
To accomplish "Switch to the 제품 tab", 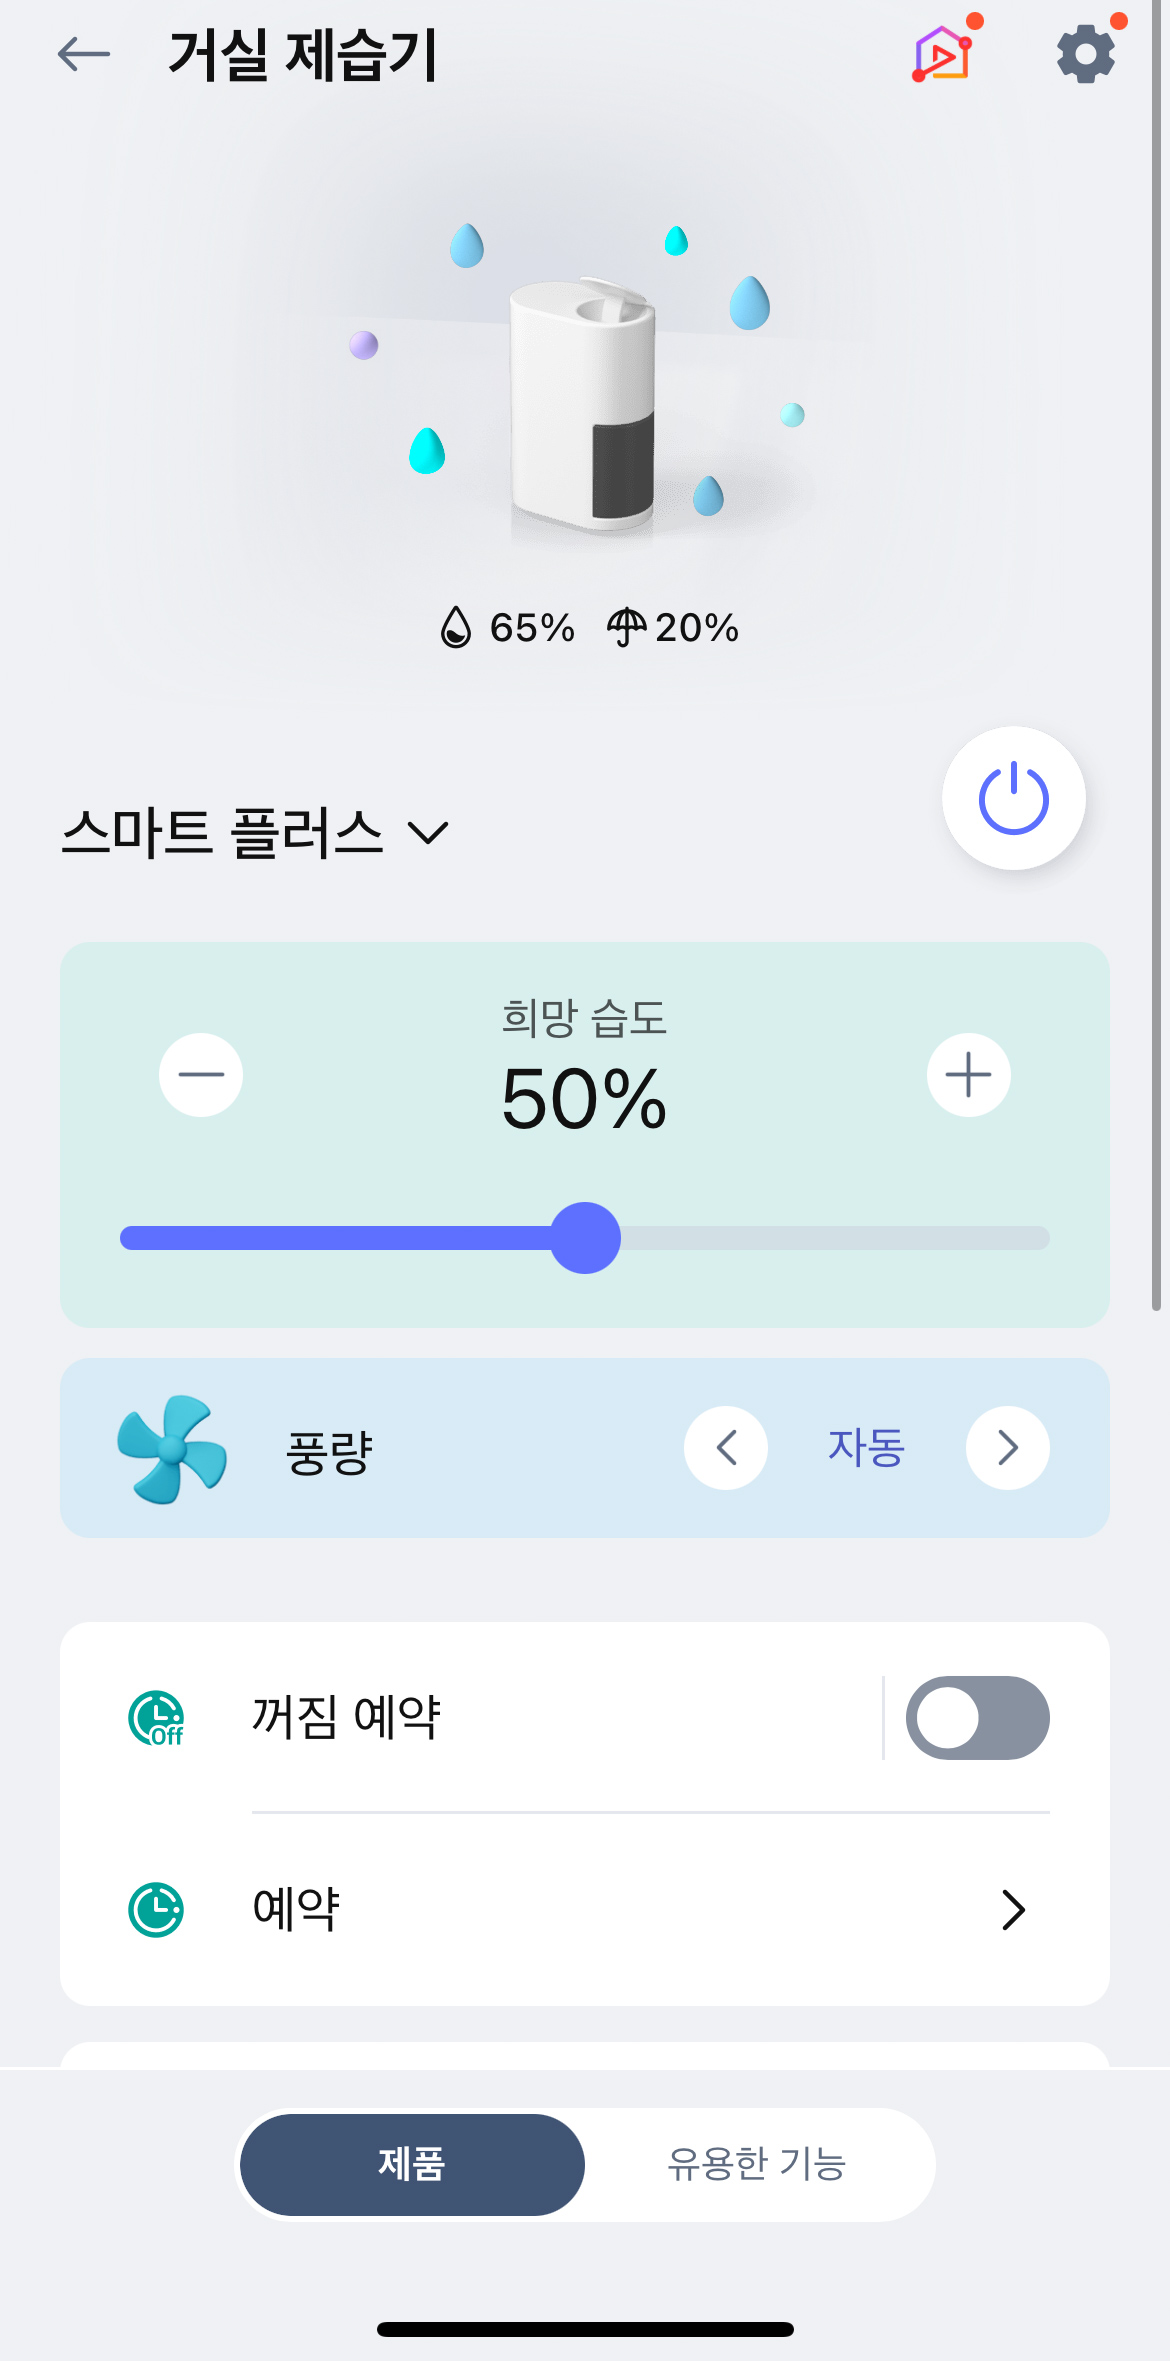I will 412,2164.
